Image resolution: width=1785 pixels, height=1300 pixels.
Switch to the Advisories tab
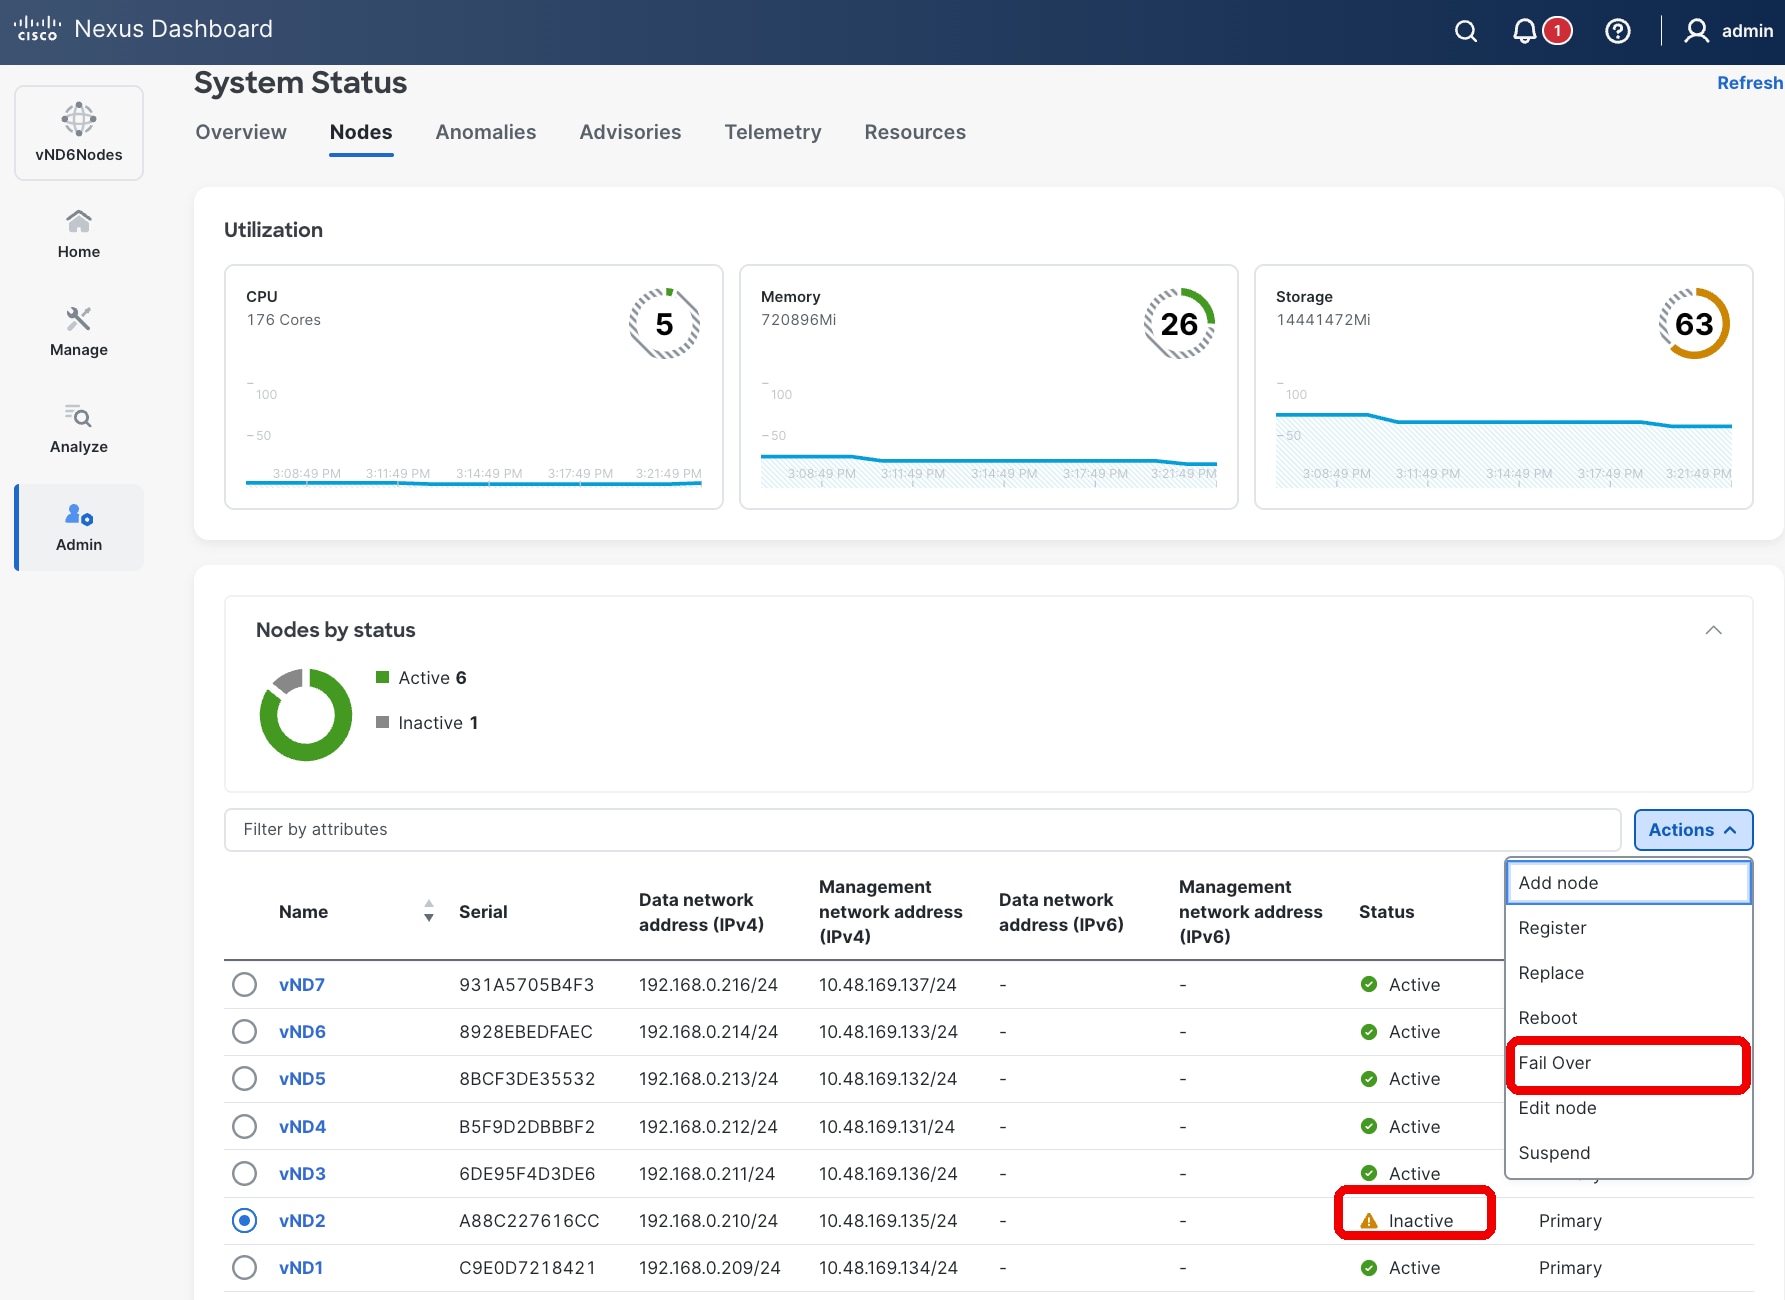630,132
